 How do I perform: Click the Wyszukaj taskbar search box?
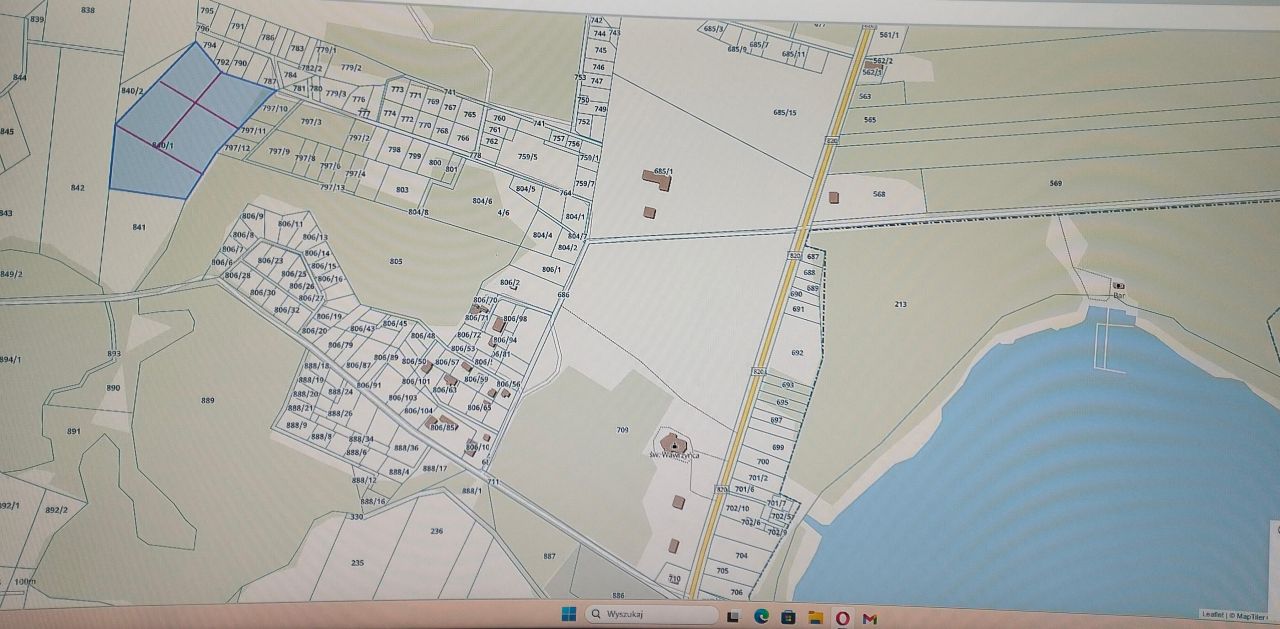pyautogui.click(x=653, y=614)
